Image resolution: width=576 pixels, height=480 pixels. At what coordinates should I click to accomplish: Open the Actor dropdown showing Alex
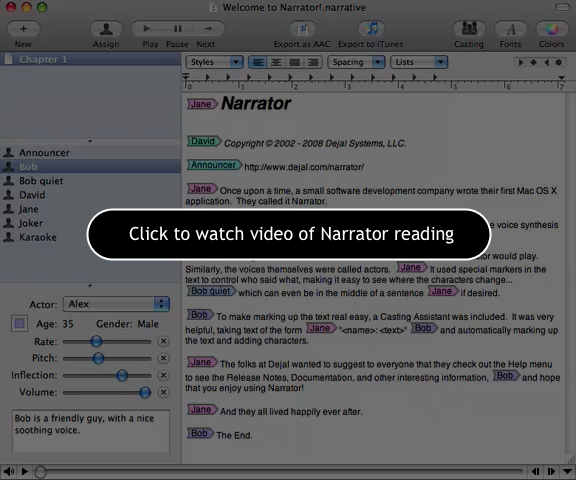coord(116,304)
